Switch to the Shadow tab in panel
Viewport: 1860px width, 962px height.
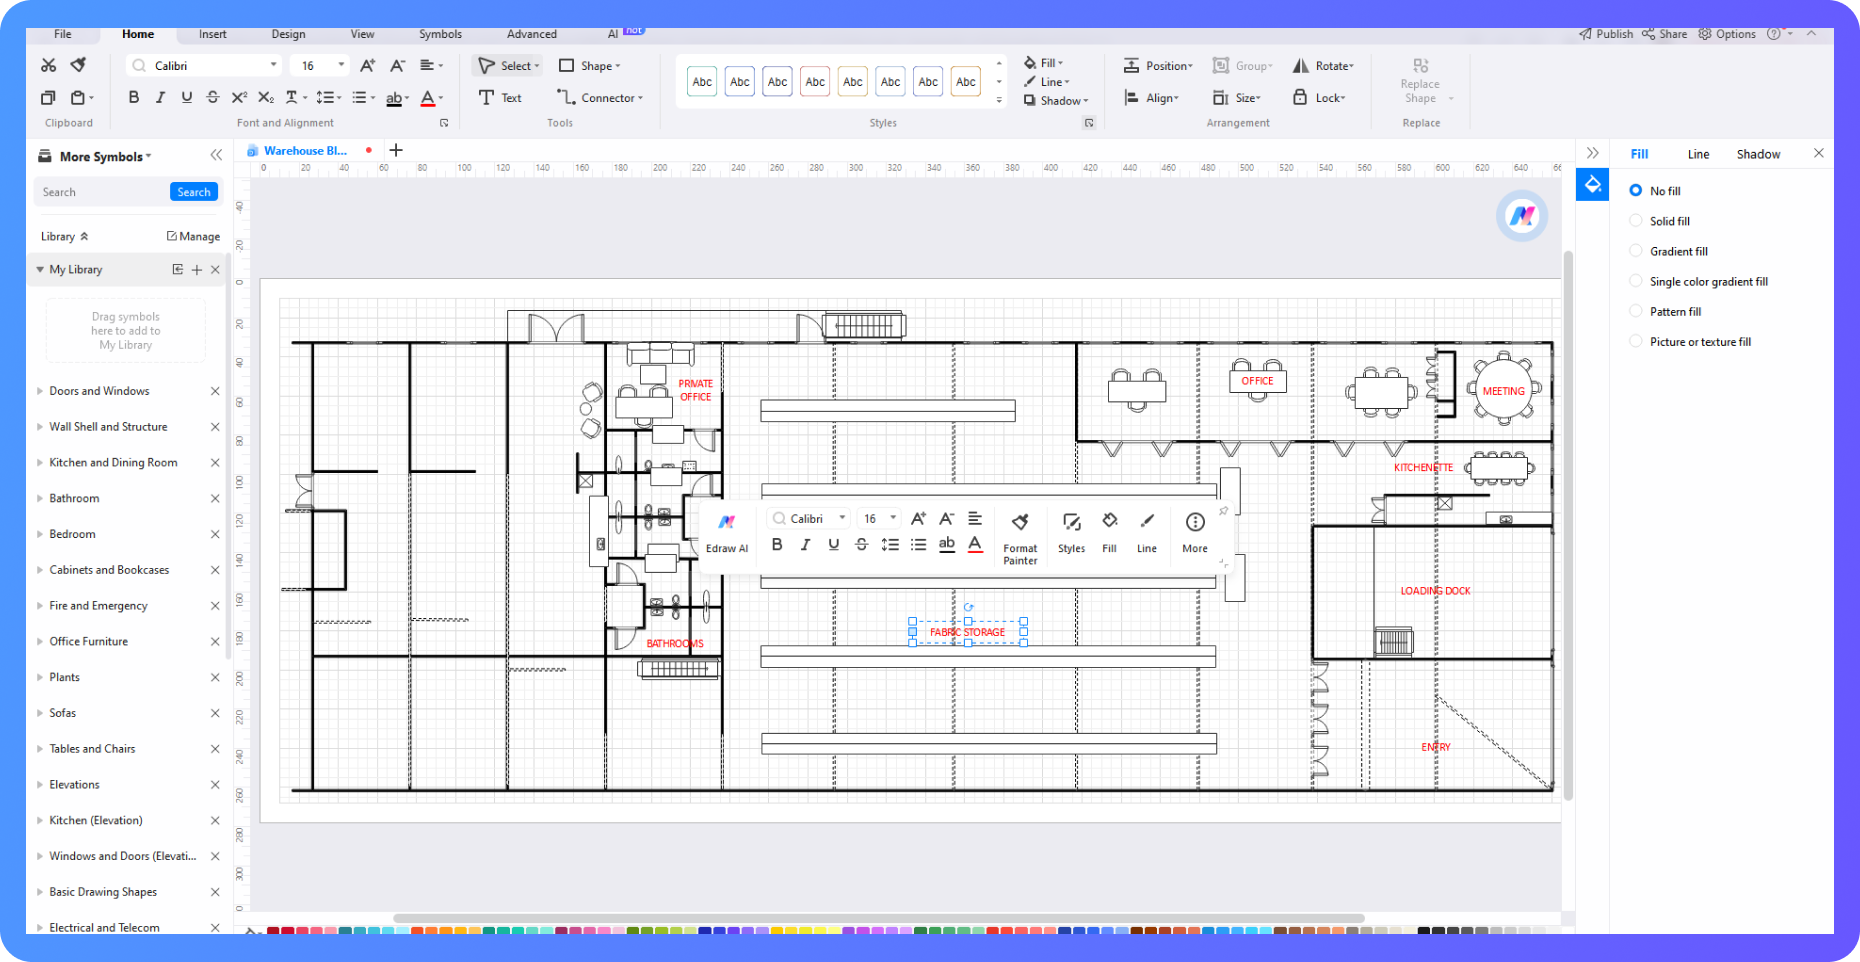[1758, 154]
